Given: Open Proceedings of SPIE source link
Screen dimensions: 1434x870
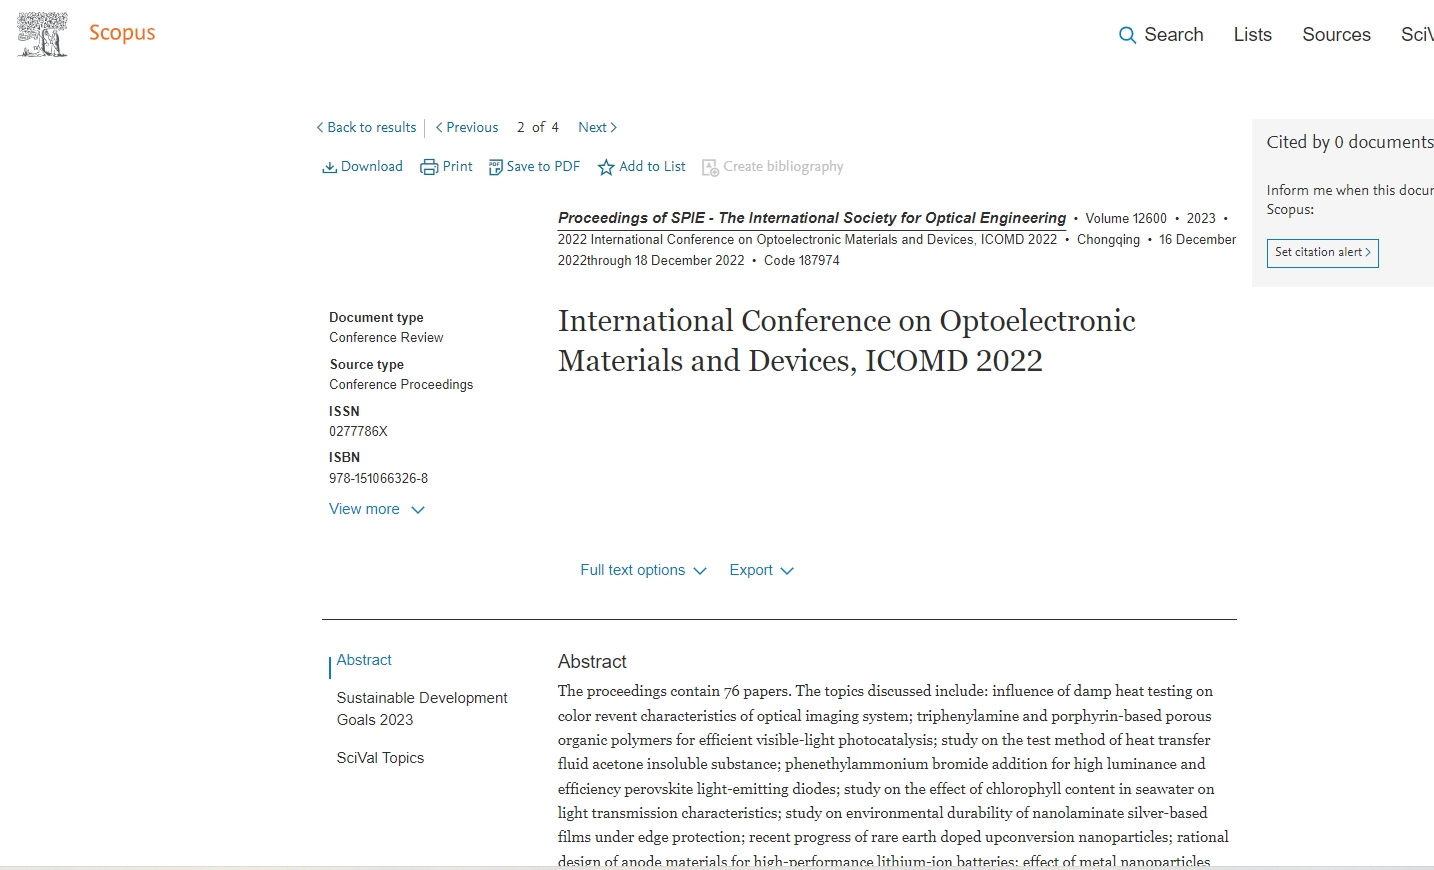Looking at the screenshot, I should 811,218.
